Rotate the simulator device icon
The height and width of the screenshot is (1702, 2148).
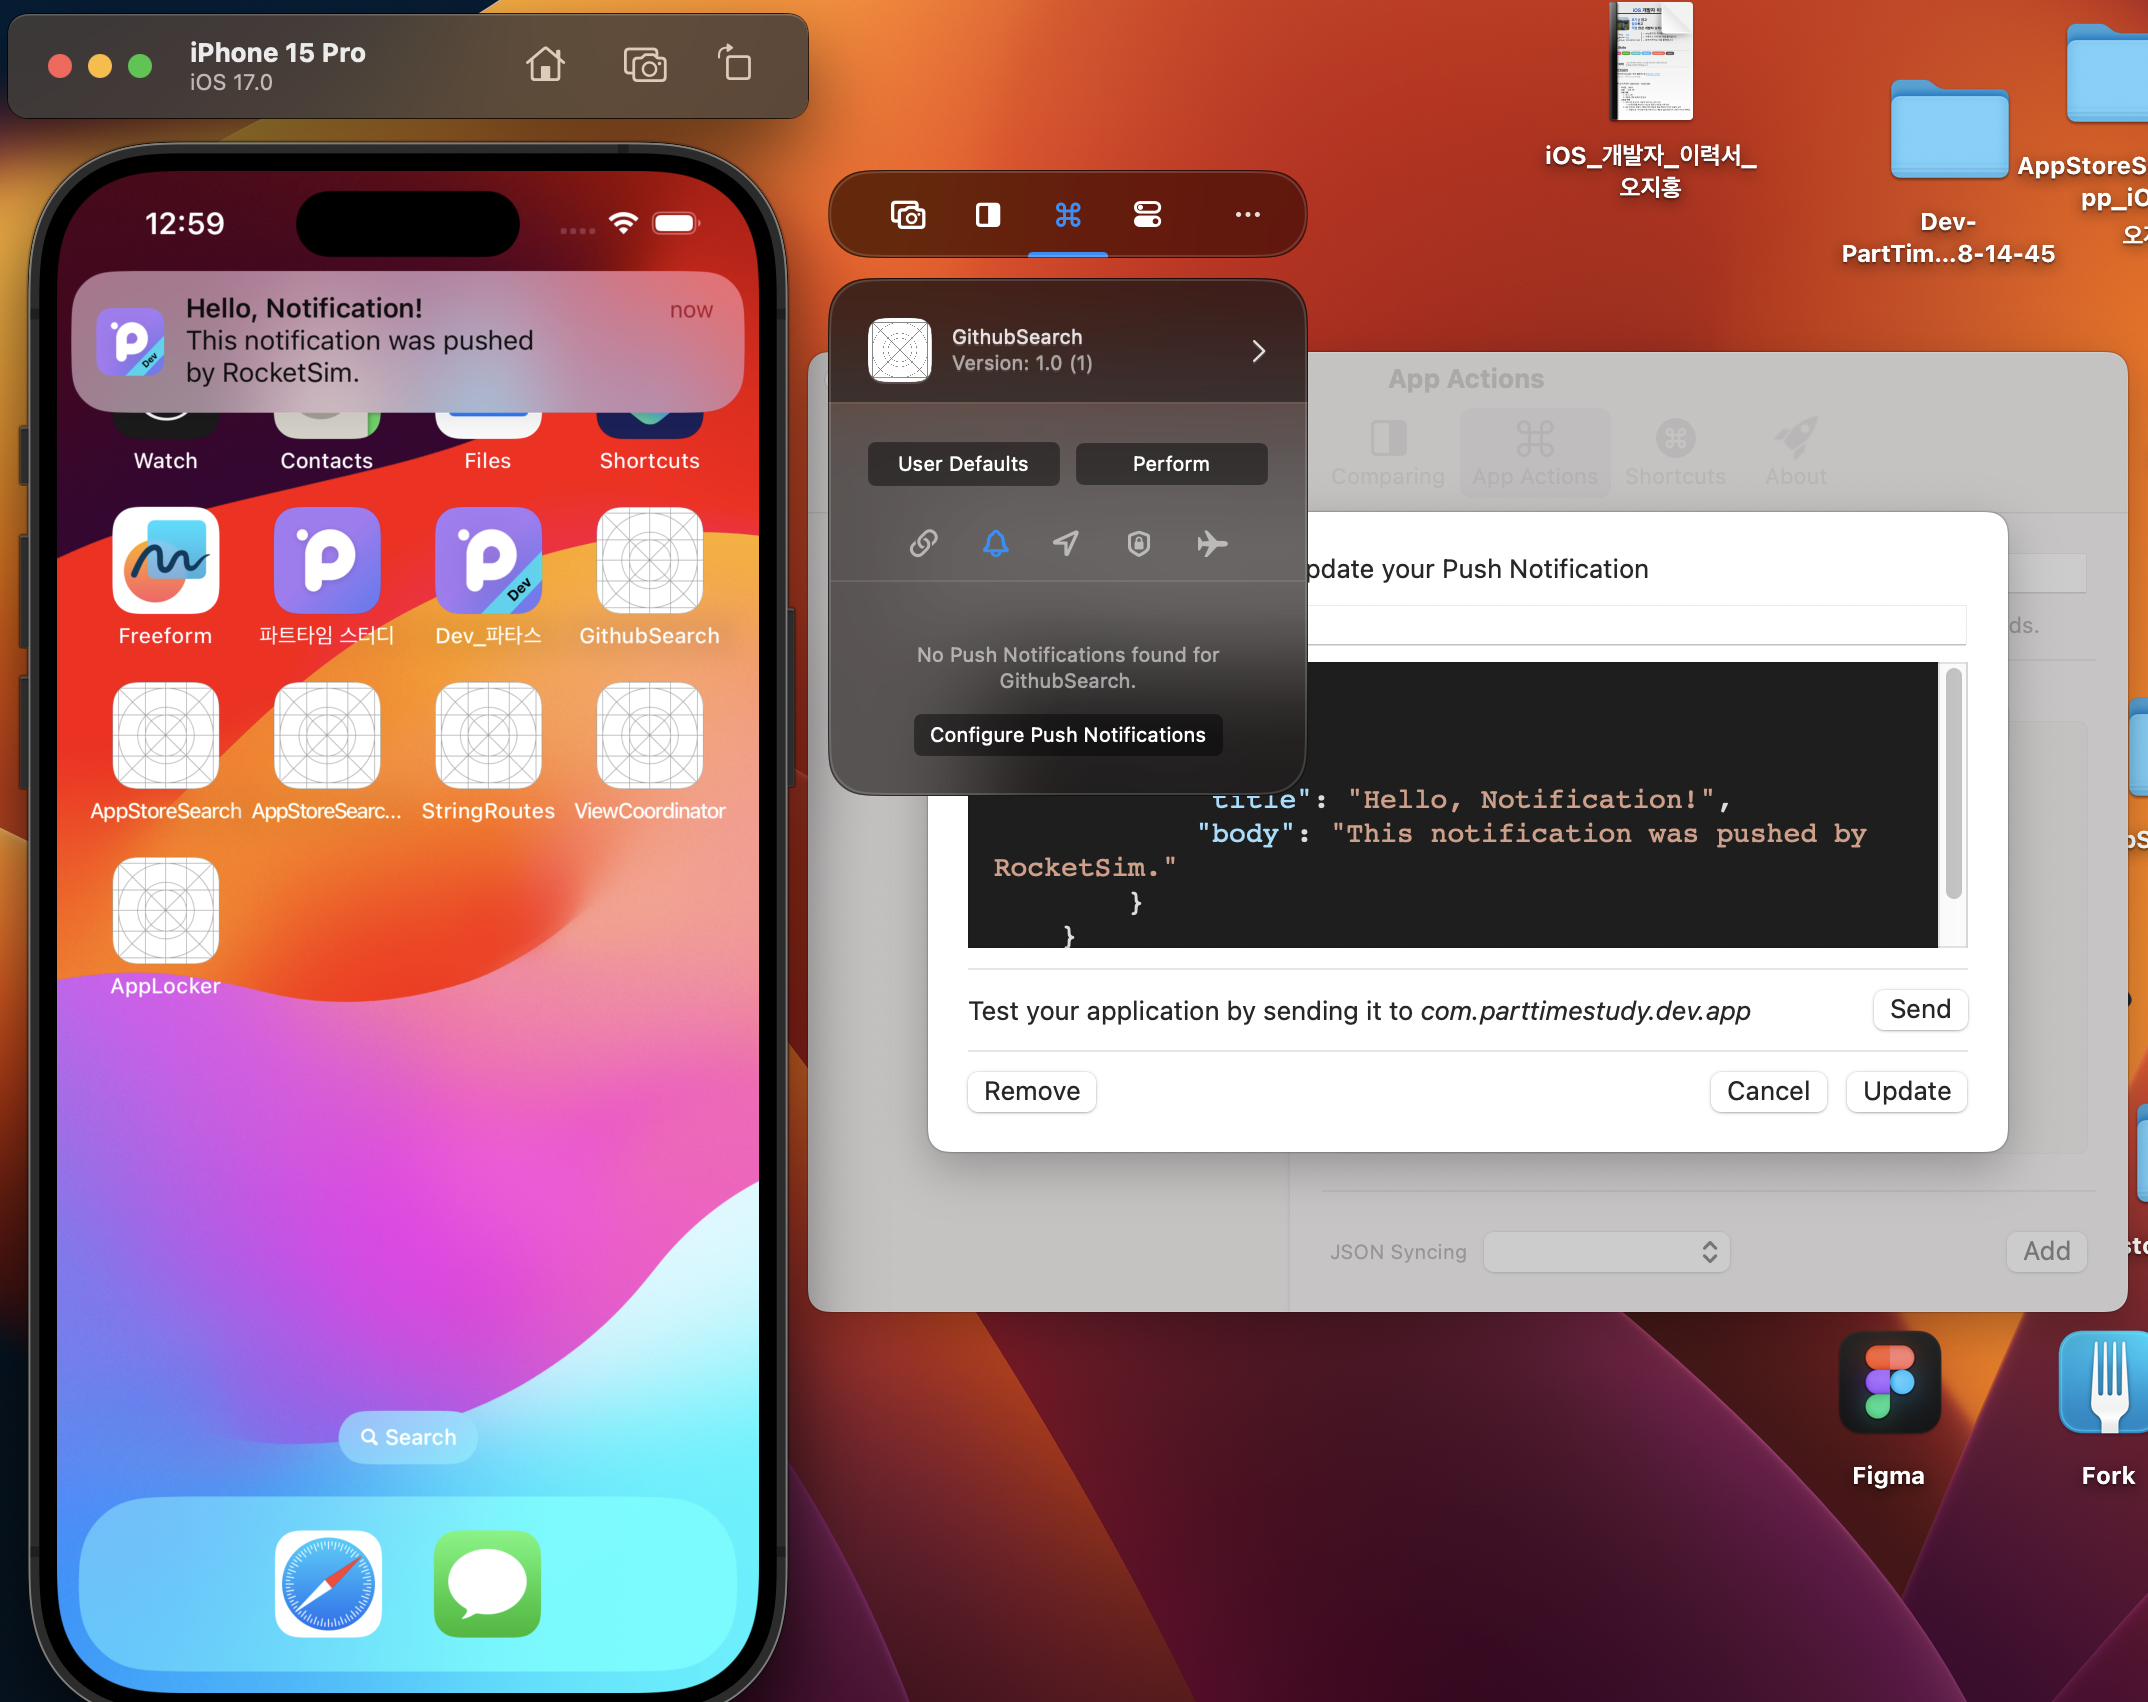pos(735,65)
